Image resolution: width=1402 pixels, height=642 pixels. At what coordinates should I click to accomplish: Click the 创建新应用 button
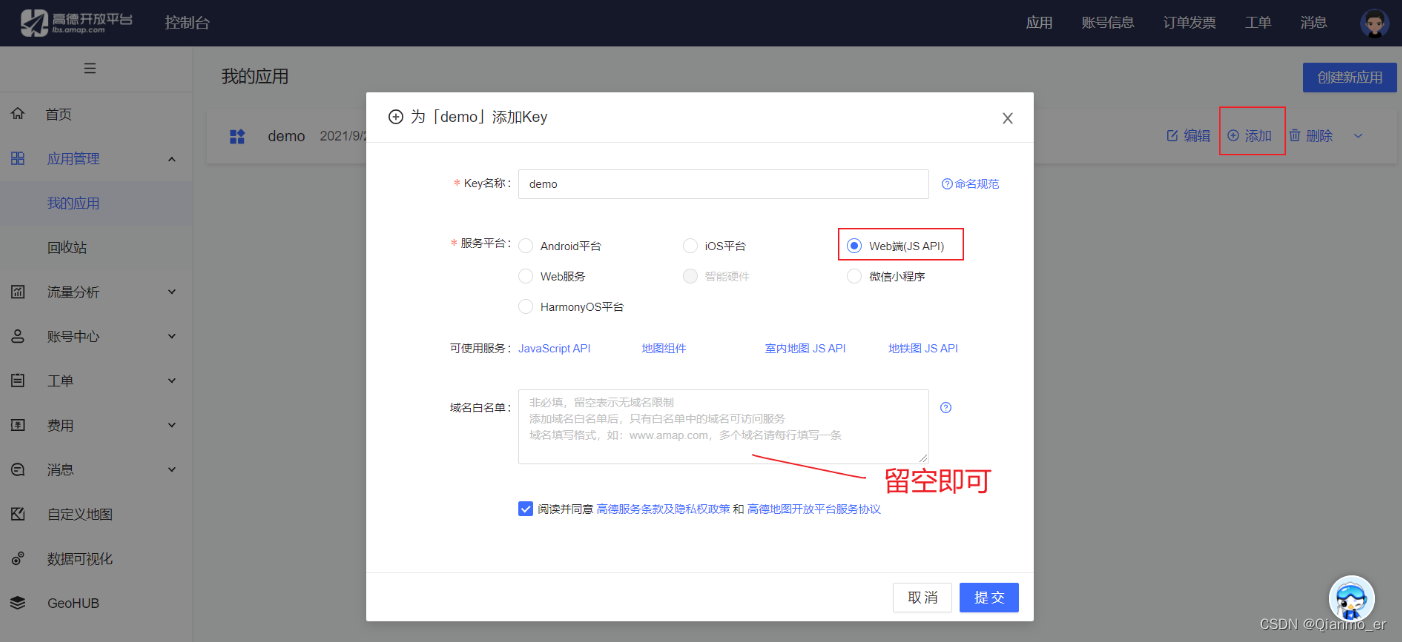1350,77
